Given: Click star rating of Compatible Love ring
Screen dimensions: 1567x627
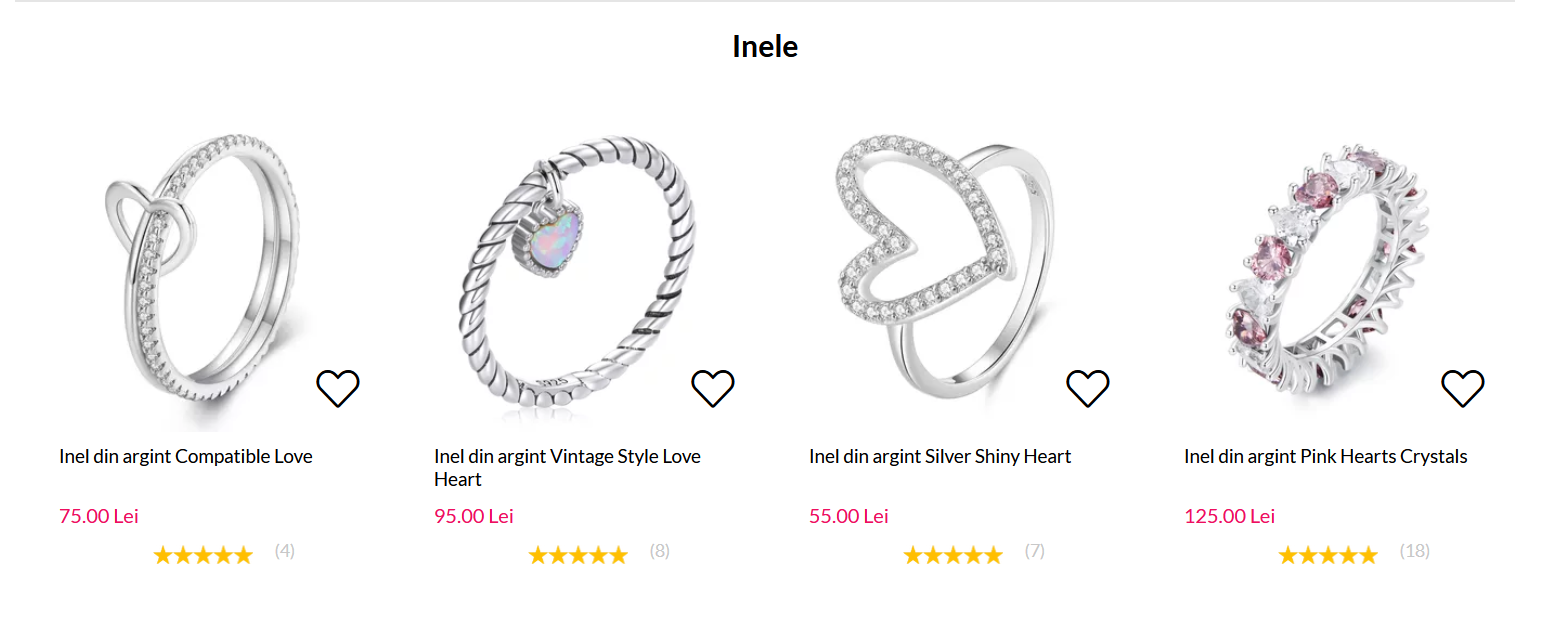Looking at the screenshot, I should [x=203, y=555].
